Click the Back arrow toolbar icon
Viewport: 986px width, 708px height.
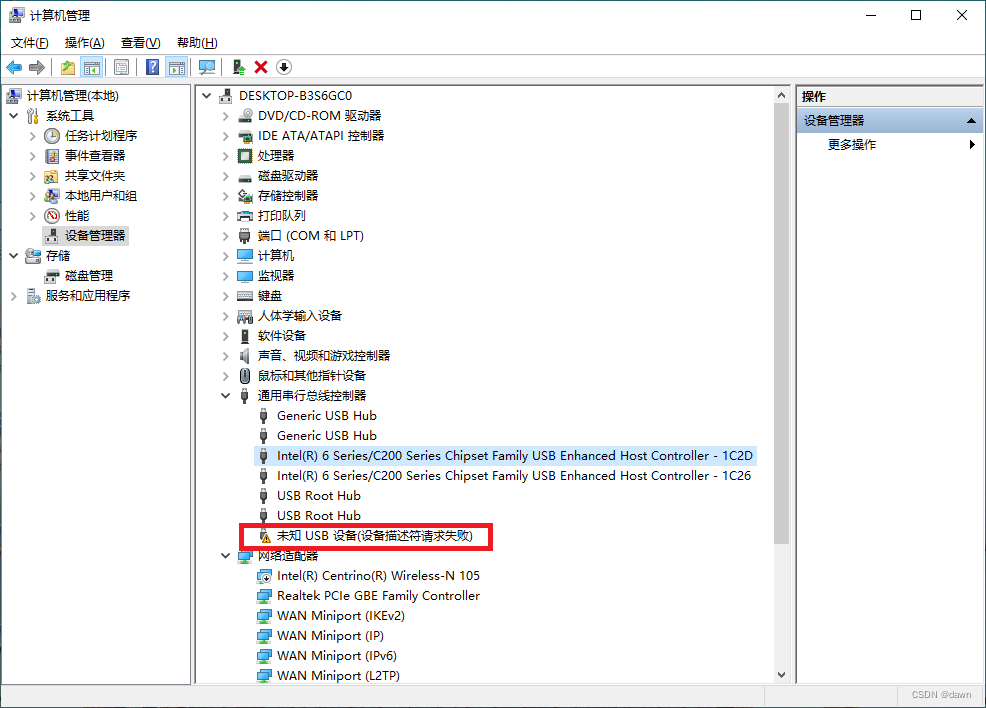point(14,67)
